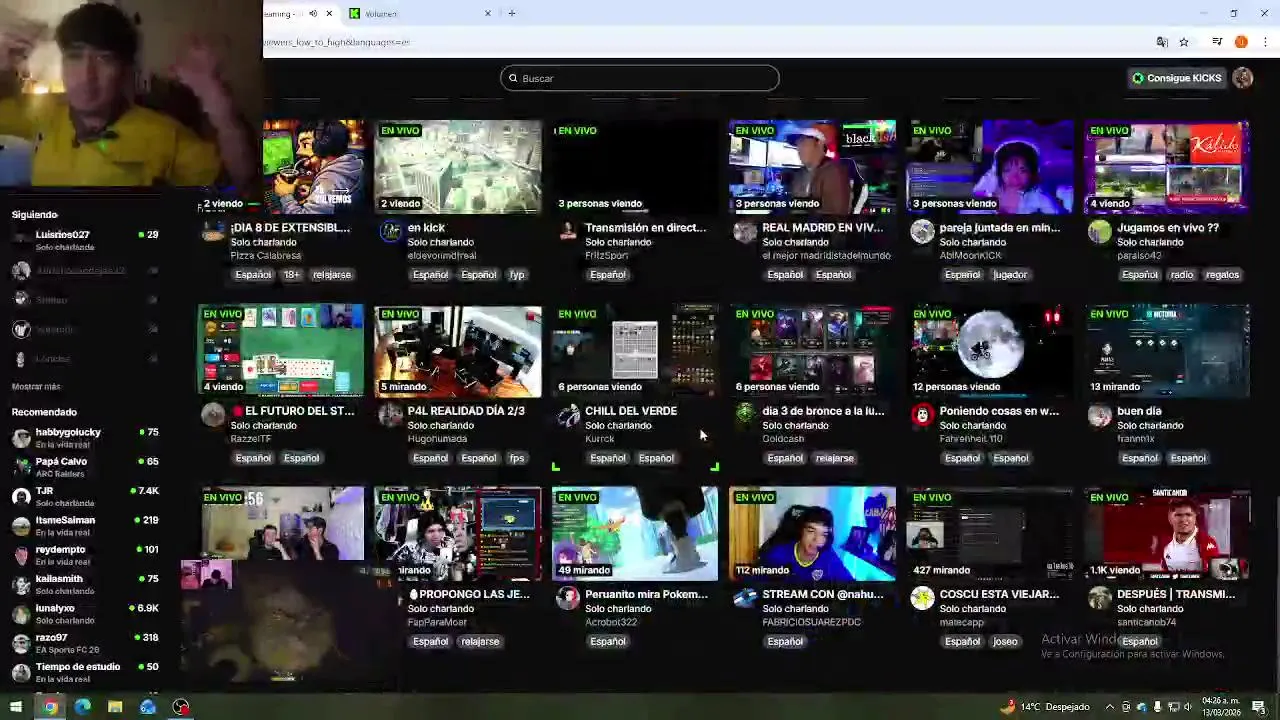This screenshot has width=1280, height=720.
Task: Click the Buscar search field
Action: point(640,78)
